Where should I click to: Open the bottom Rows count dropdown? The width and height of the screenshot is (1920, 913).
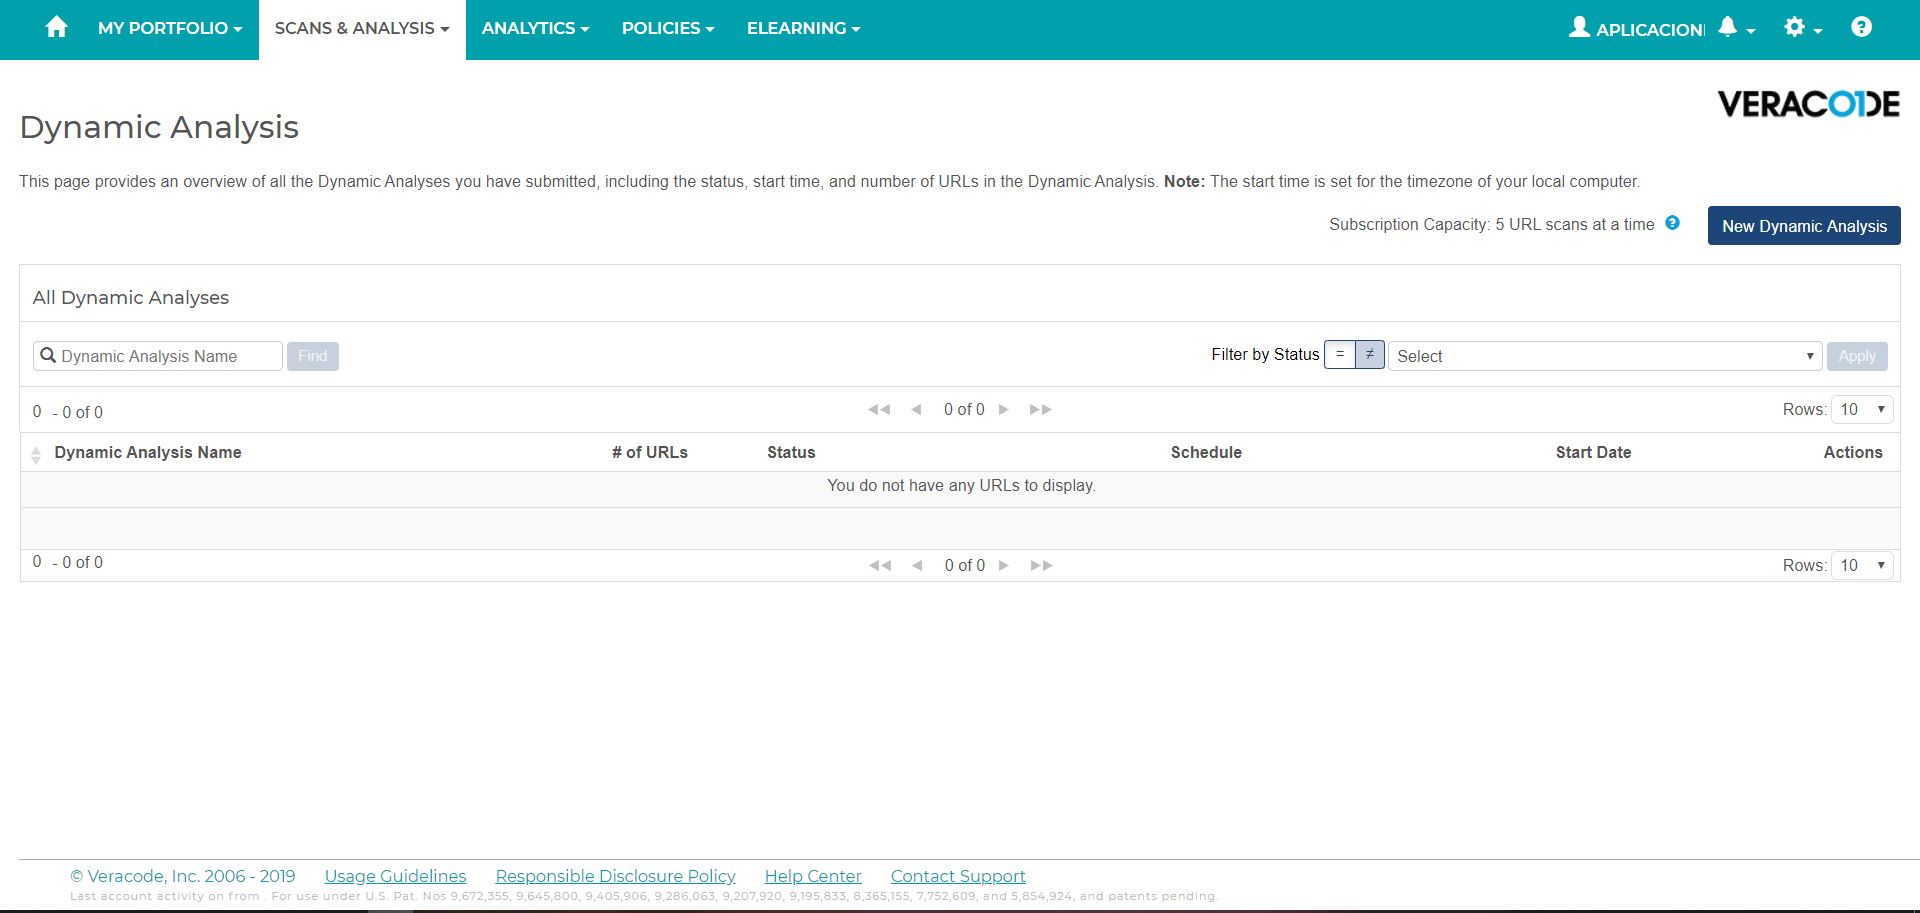tap(1862, 565)
